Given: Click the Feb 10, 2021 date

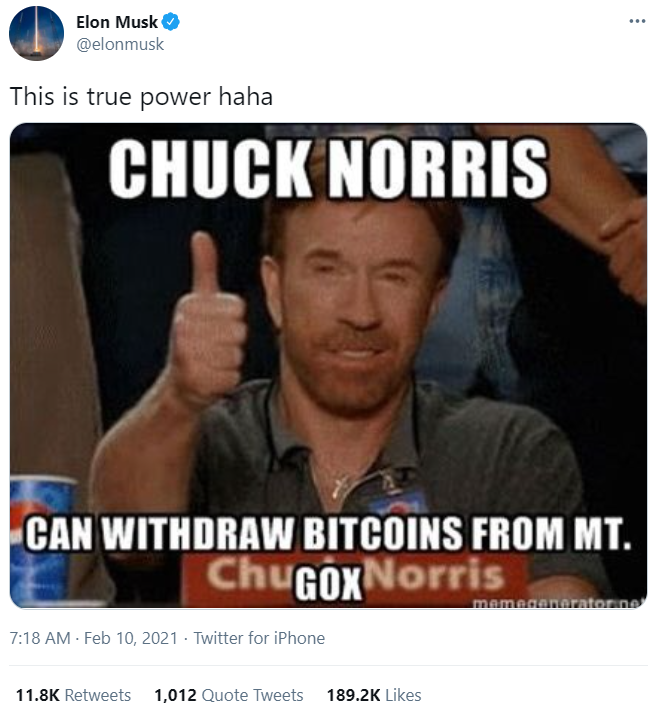Looking at the screenshot, I should 131,638.
